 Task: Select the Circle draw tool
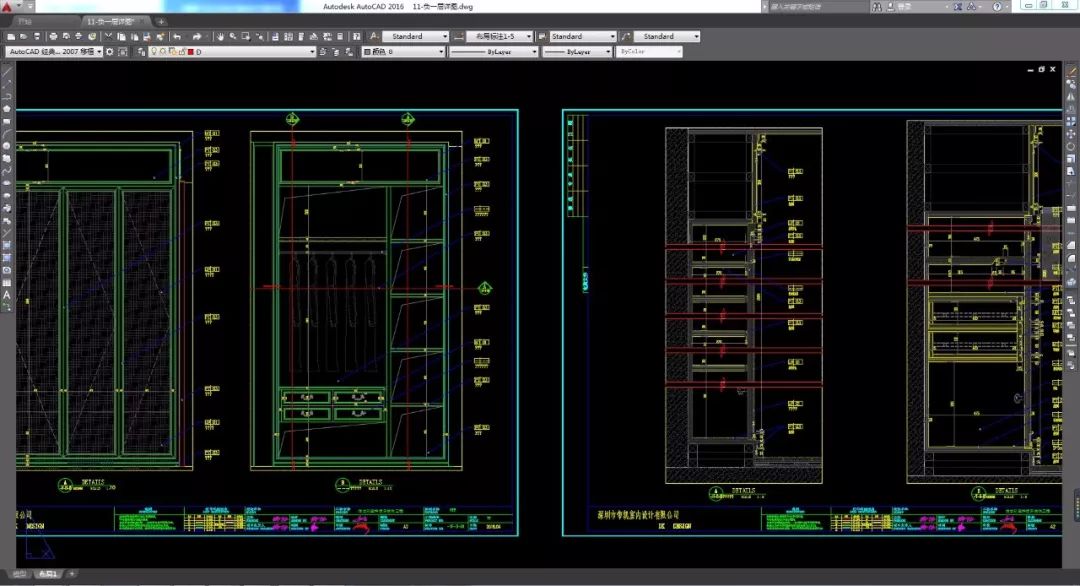tap(7, 146)
